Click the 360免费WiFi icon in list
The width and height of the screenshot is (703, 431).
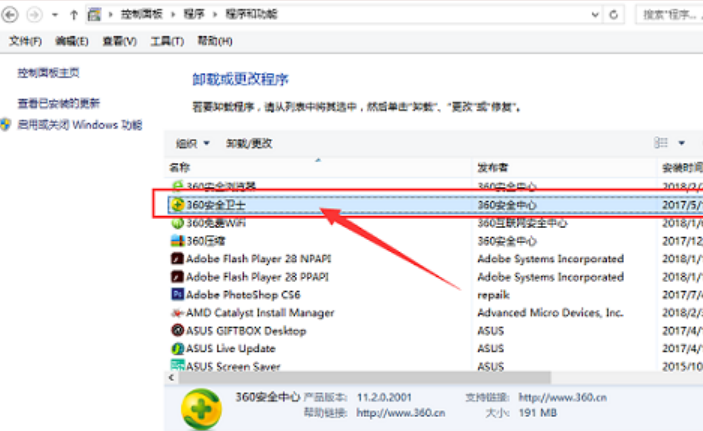(177, 223)
